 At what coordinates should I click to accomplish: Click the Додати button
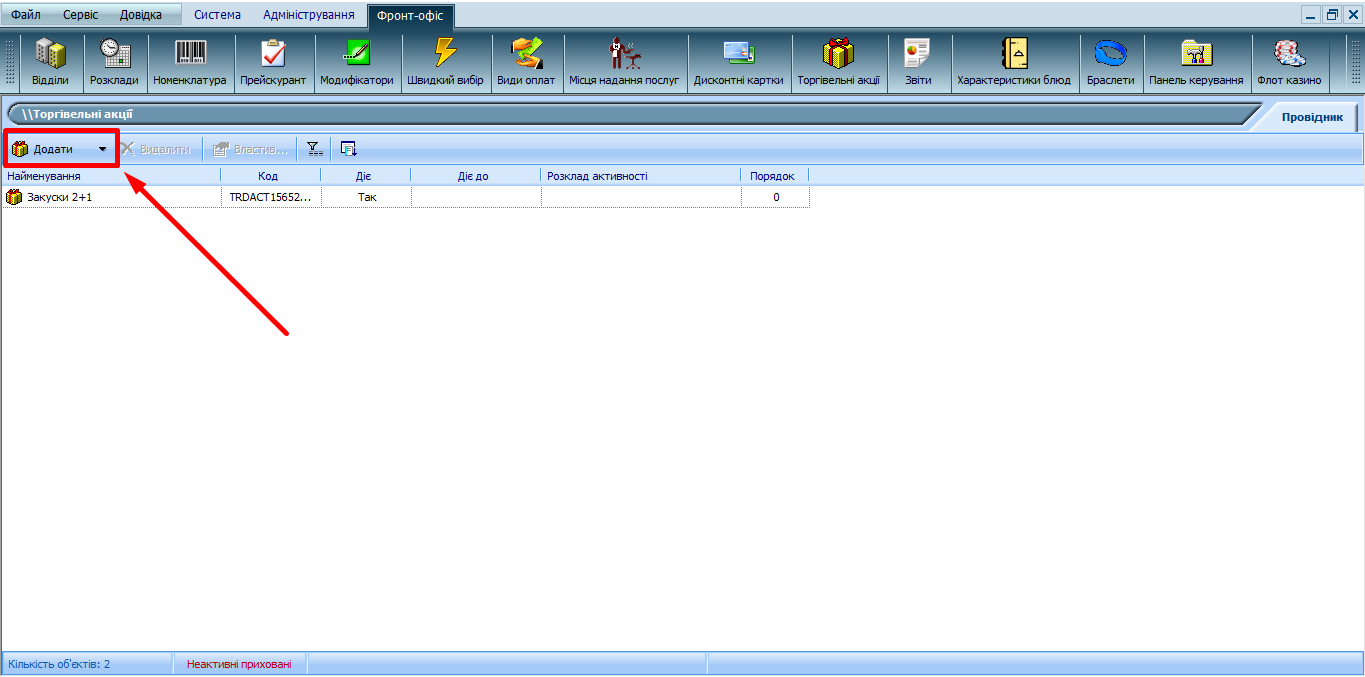tap(50, 149)
